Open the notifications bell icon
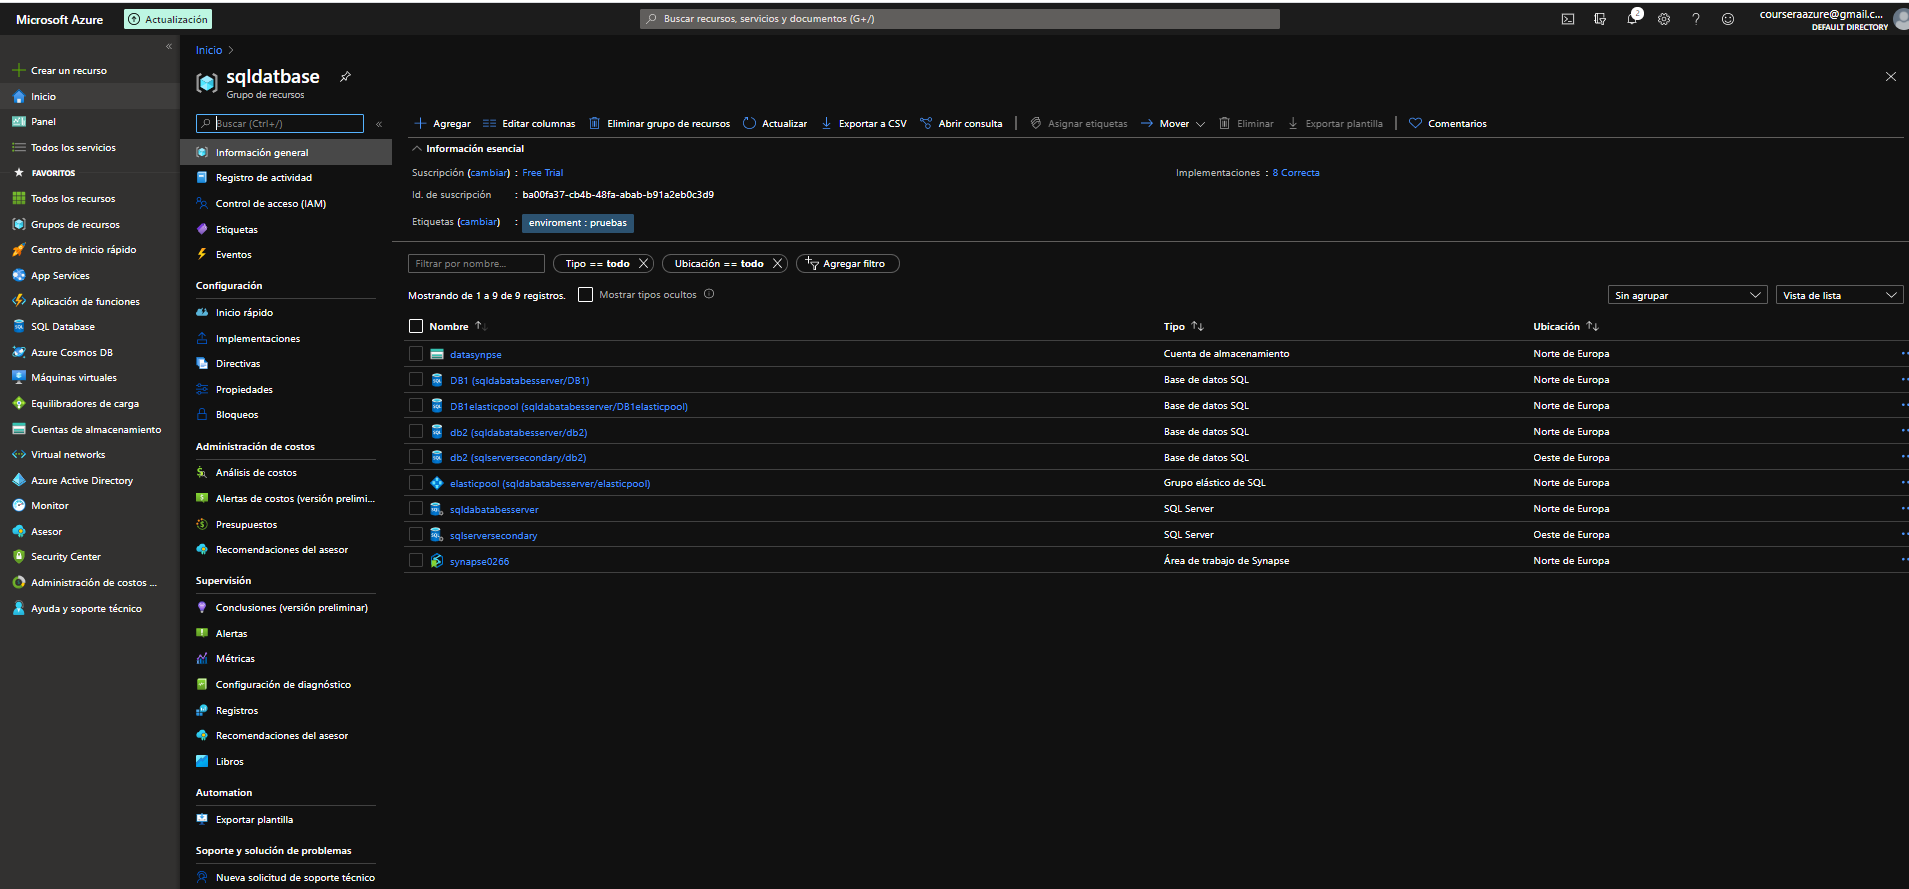This screenshot has height=889, width=1909. click(1632, 19)
